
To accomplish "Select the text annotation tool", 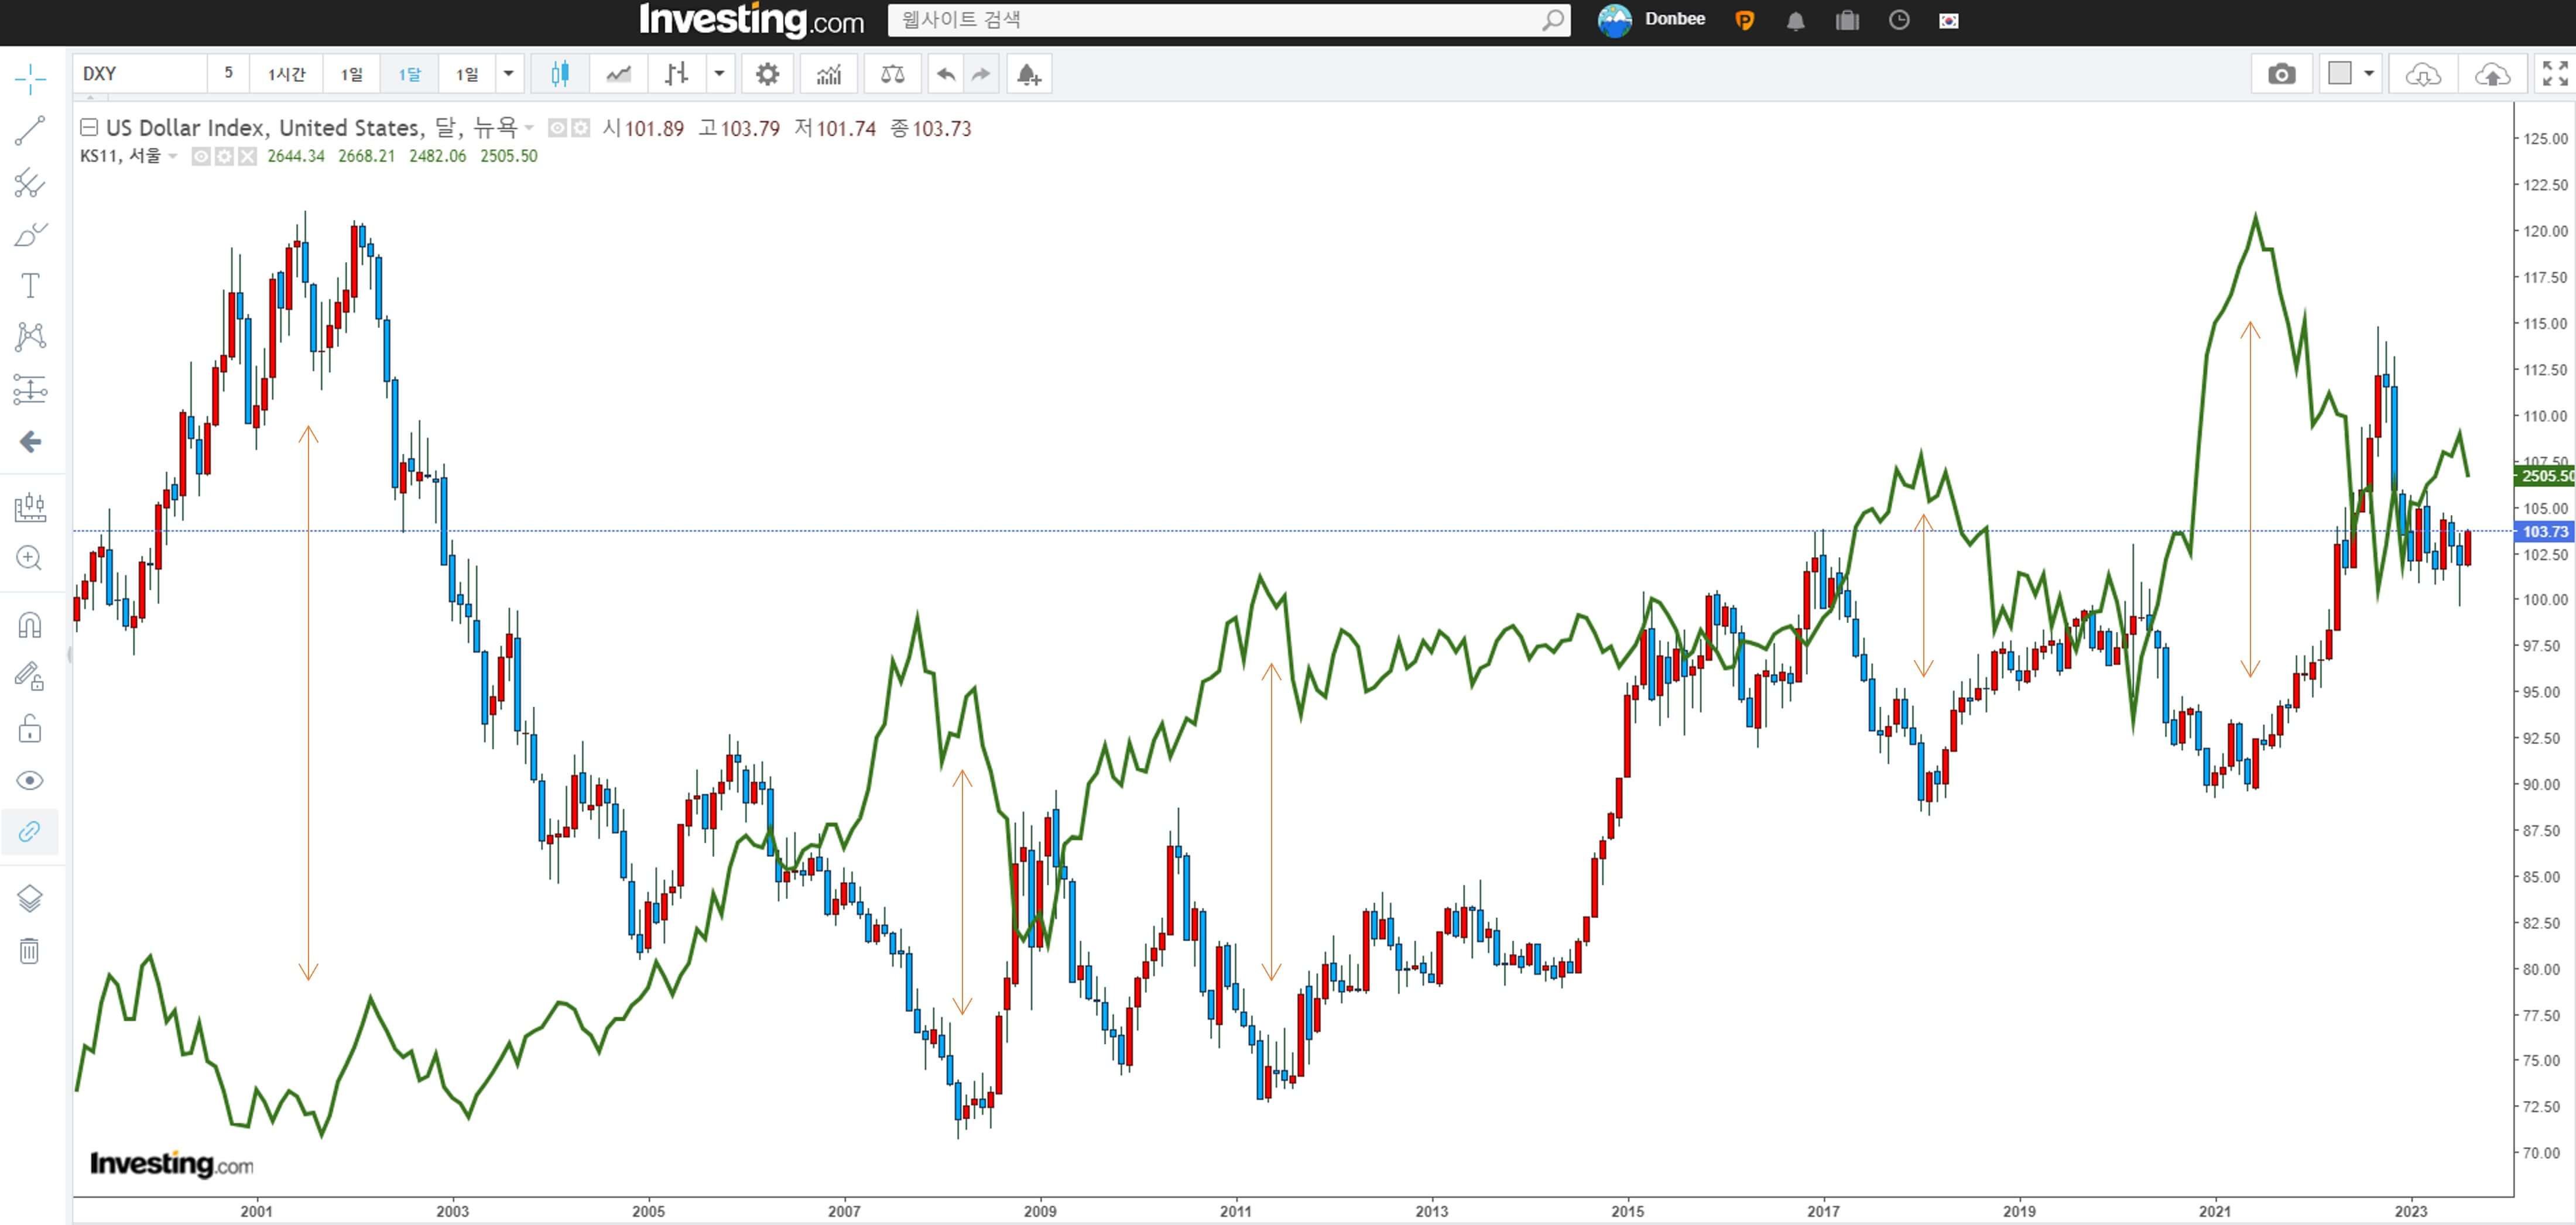I will pos(30,286).
